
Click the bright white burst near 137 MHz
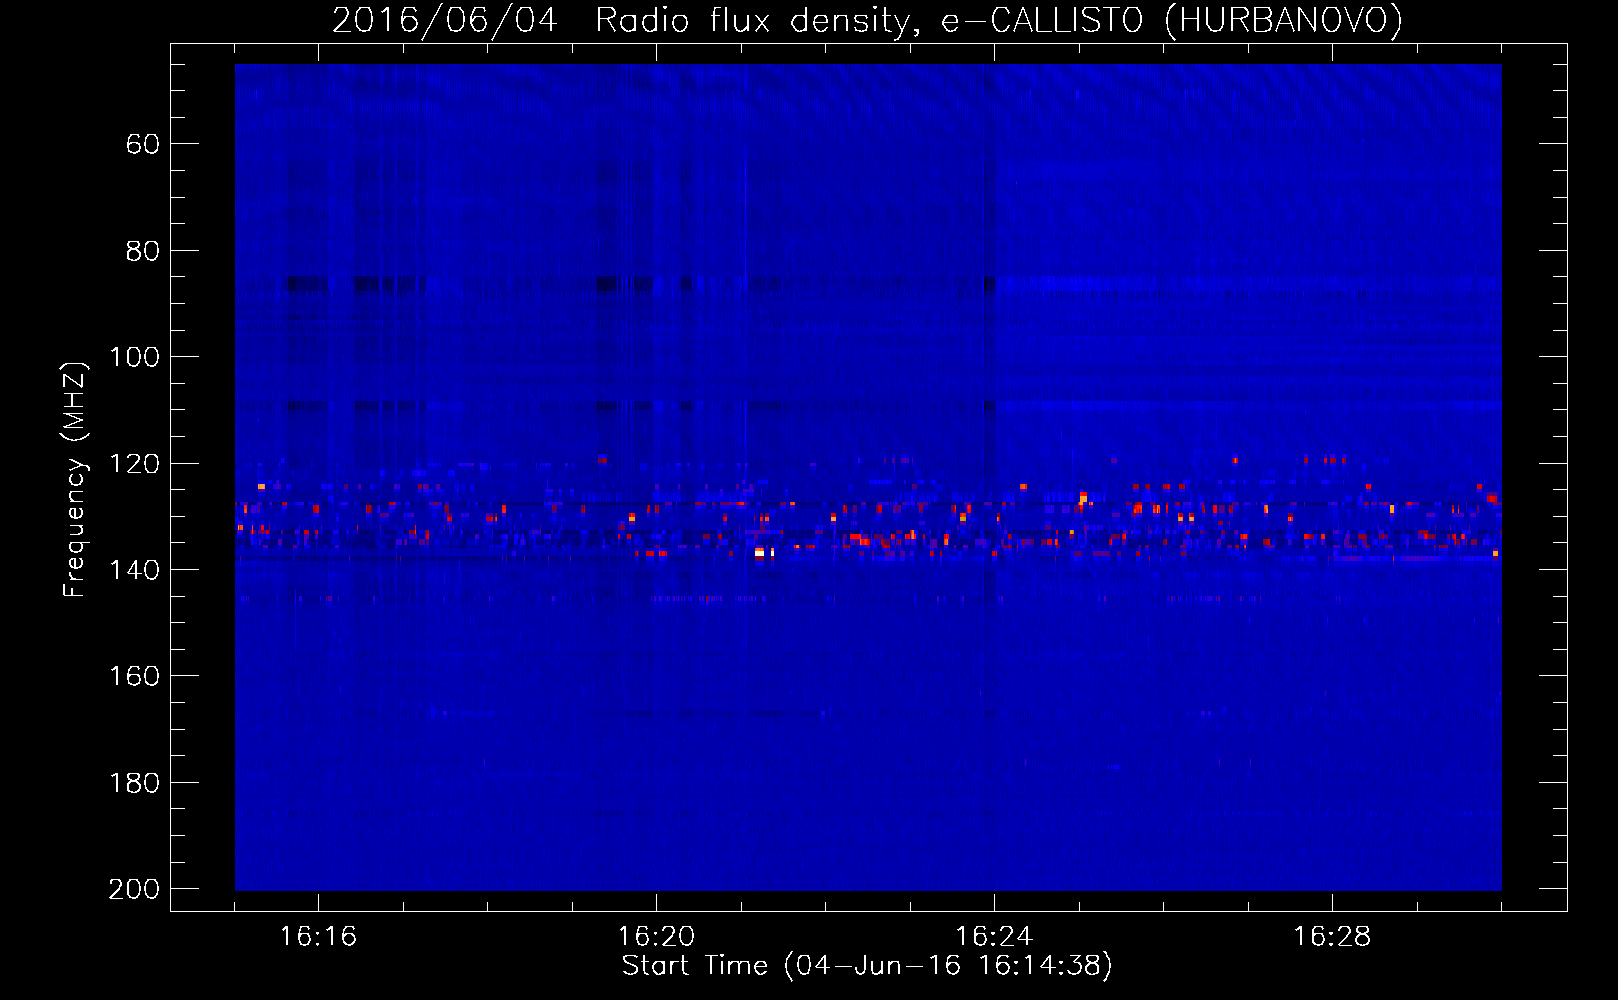tap(760, 552)
